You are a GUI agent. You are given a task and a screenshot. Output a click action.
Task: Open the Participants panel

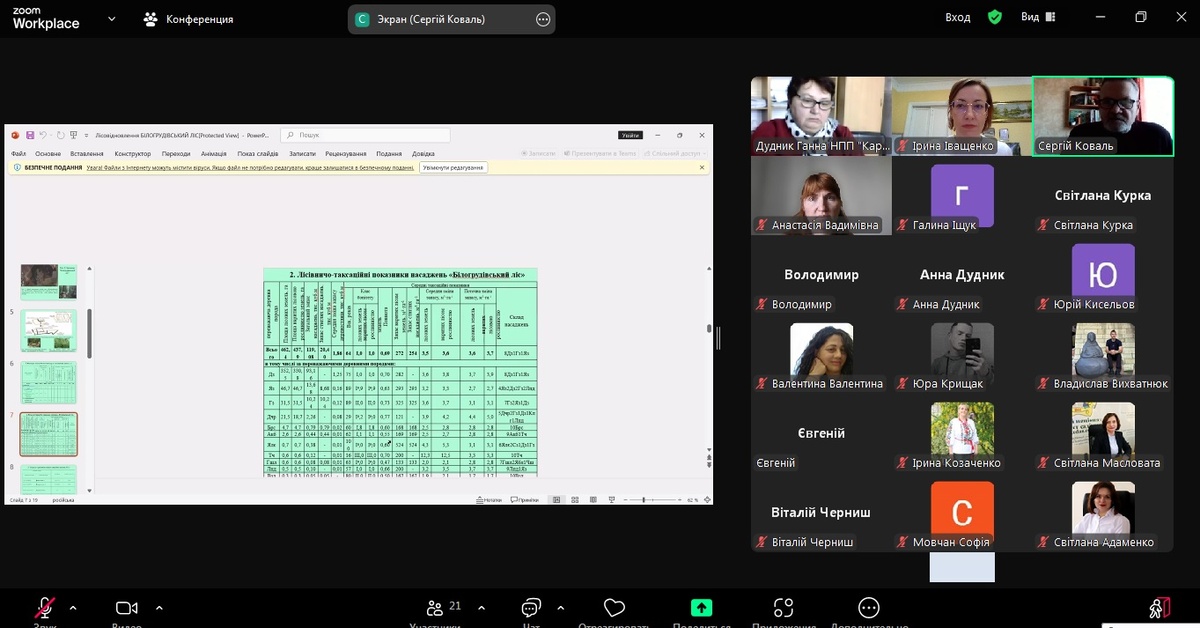(435, 608)
